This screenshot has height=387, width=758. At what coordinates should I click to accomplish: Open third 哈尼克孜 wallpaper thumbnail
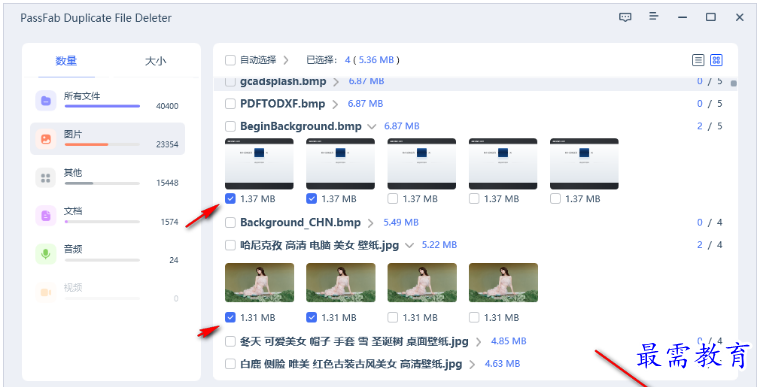[422, 283]
